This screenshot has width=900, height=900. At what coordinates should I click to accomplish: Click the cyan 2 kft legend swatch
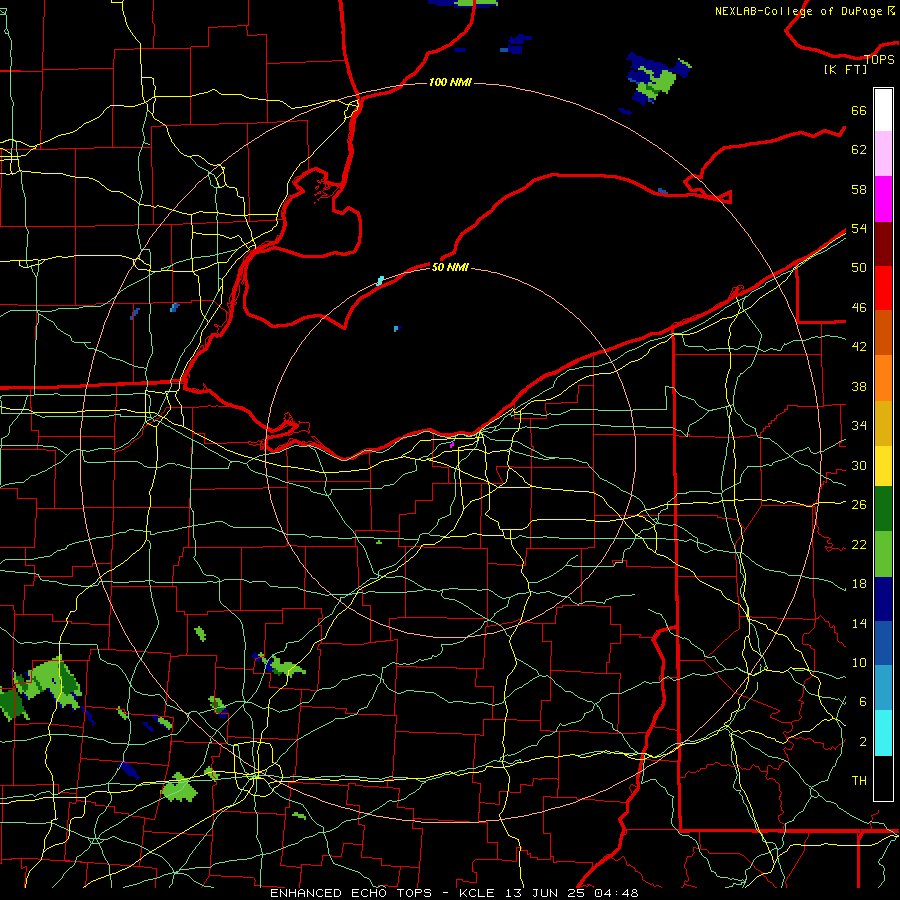click(x=883, y=733)
